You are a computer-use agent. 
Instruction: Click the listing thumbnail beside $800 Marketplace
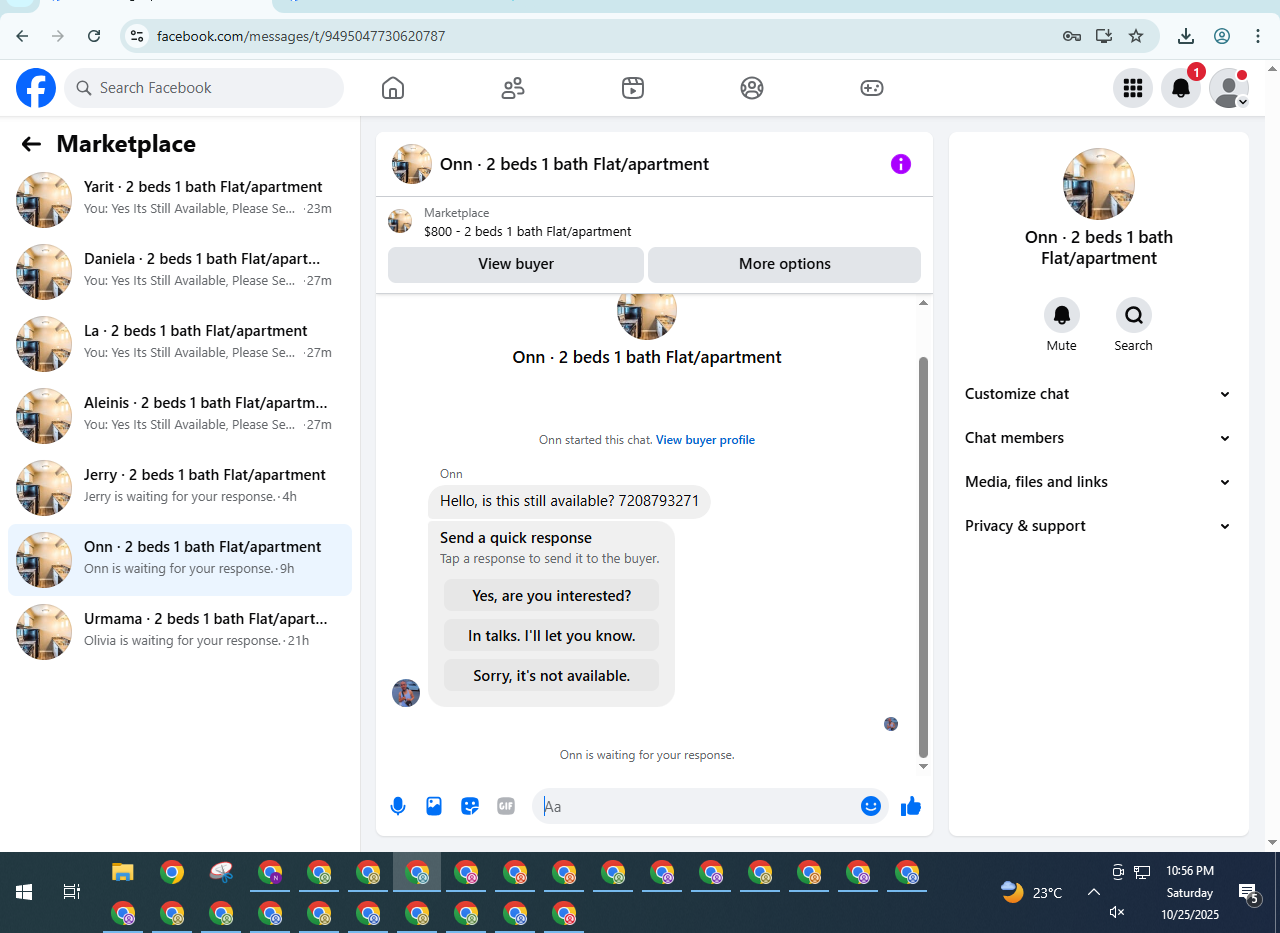(400, 222)
